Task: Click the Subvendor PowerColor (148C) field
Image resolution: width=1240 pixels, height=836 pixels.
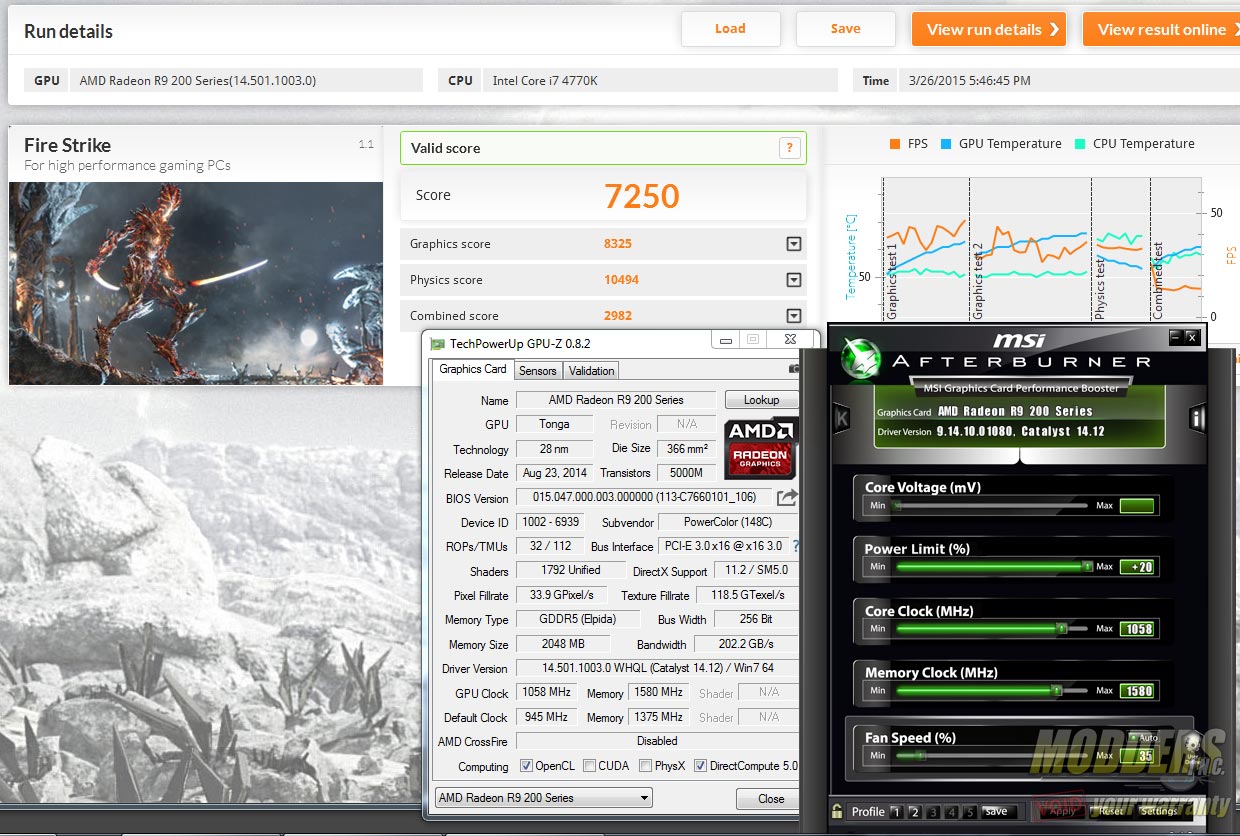Action: [728, 522]
